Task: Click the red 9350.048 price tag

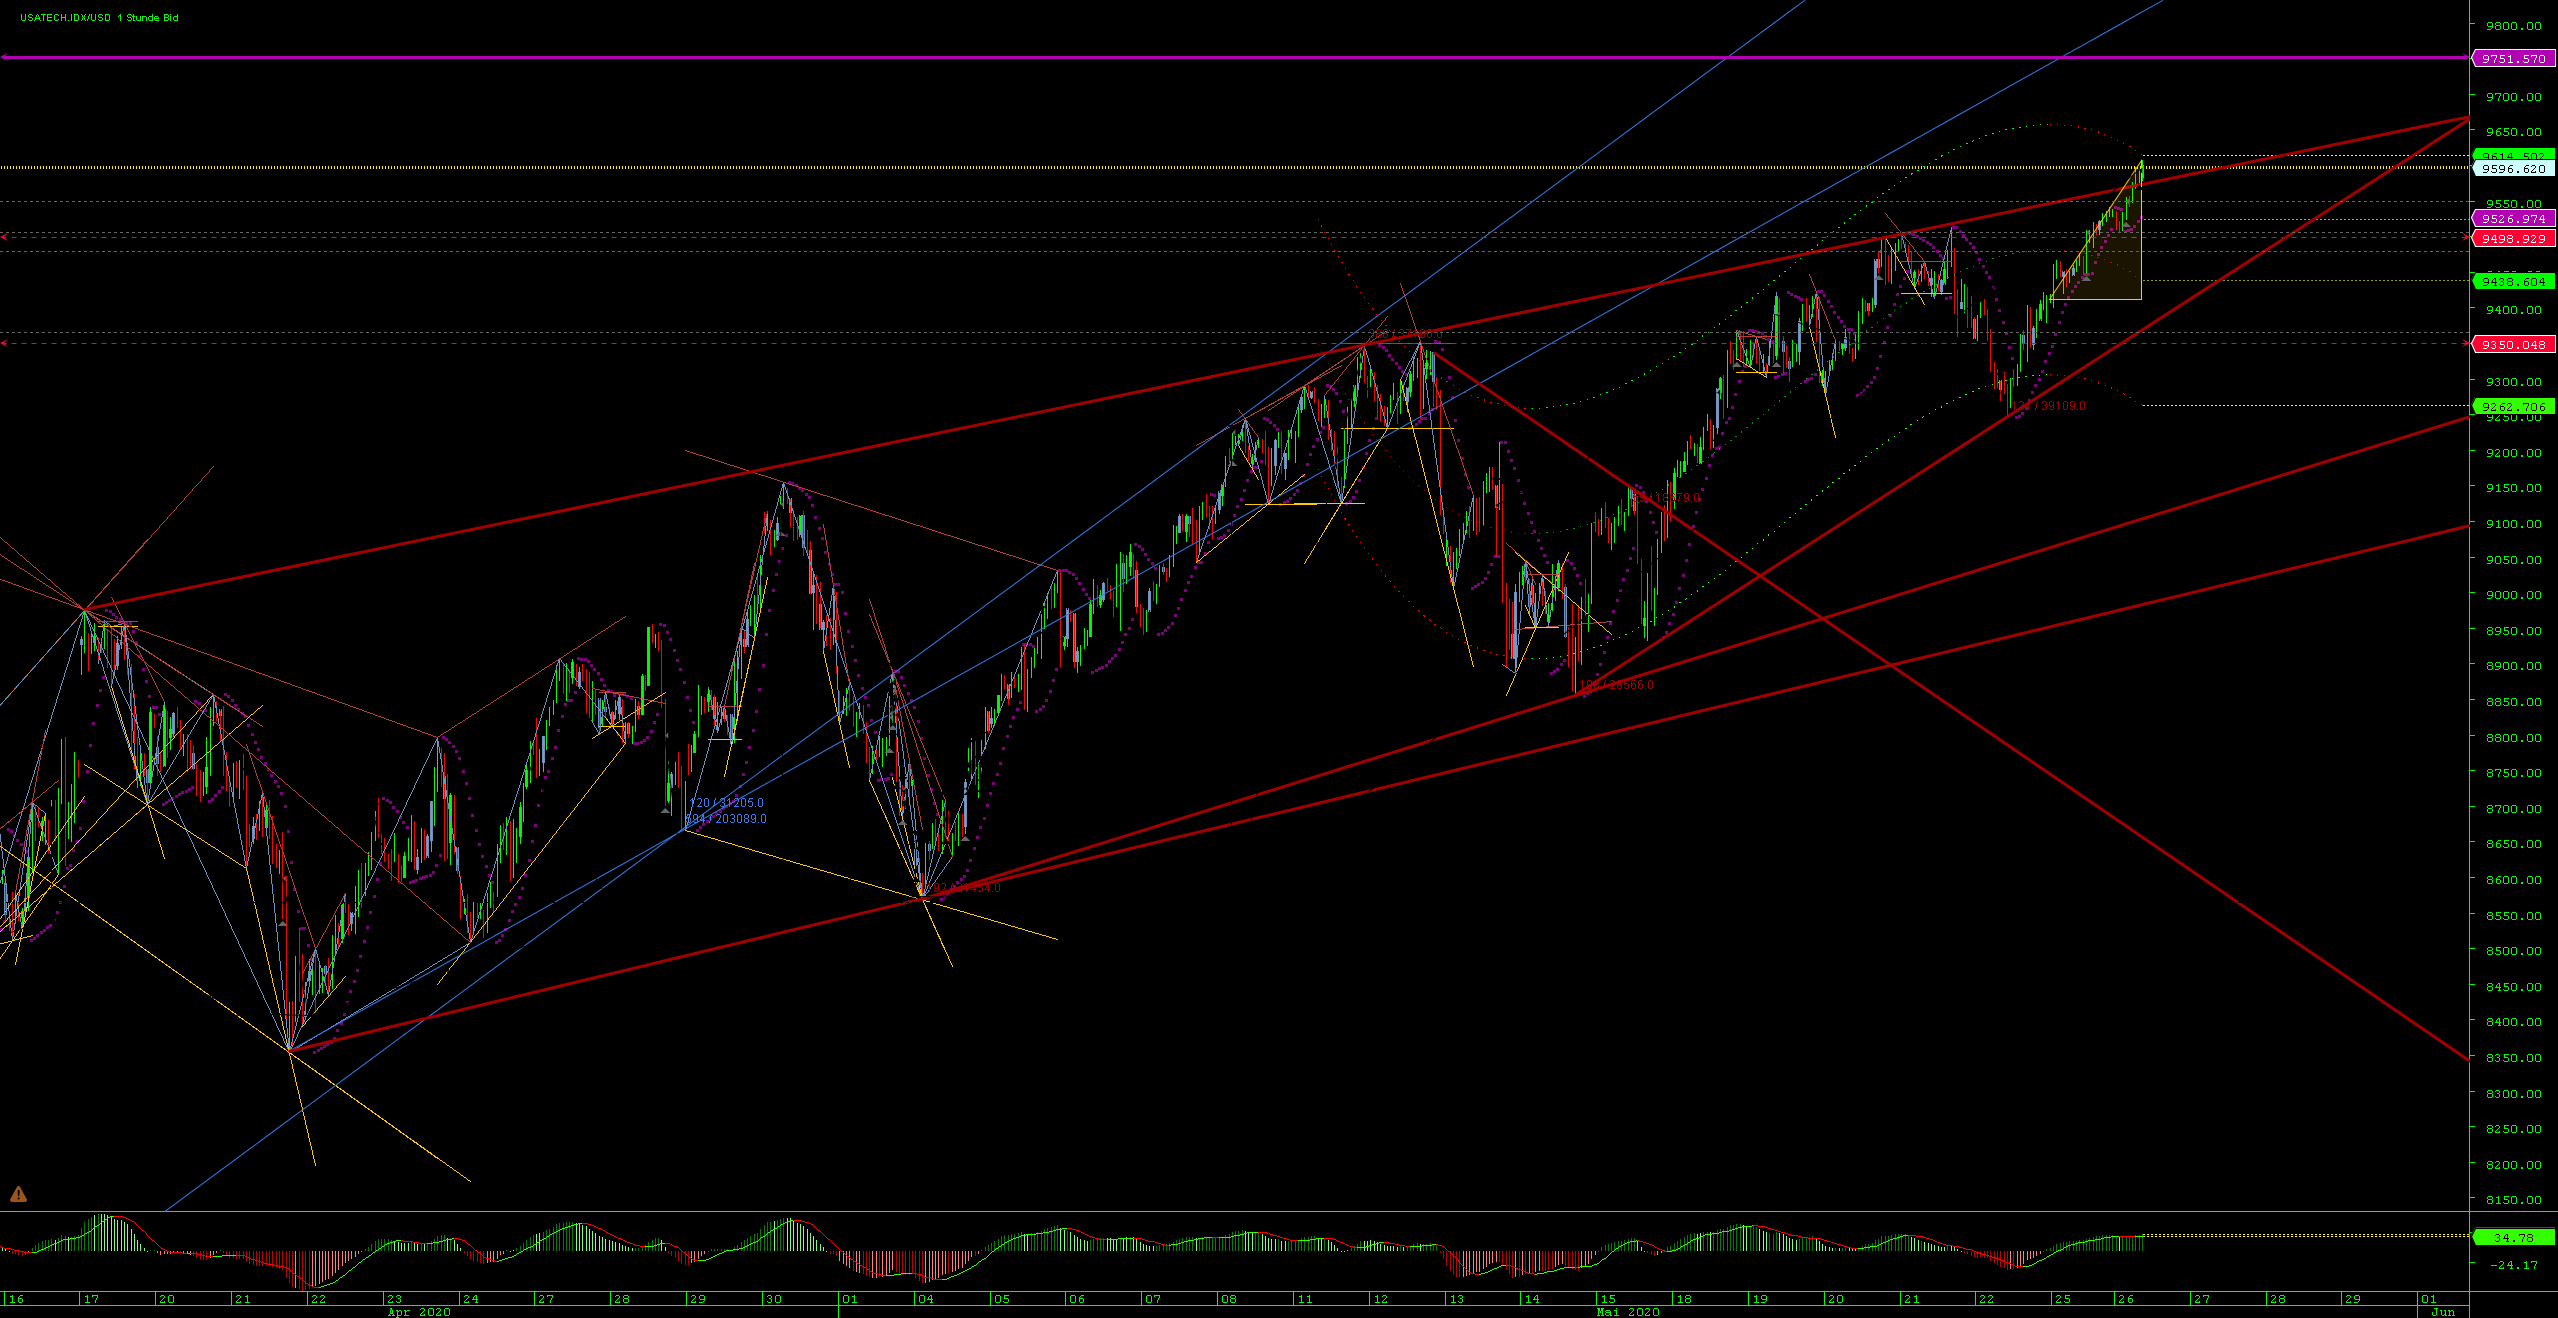Action: coord(2513,345)
